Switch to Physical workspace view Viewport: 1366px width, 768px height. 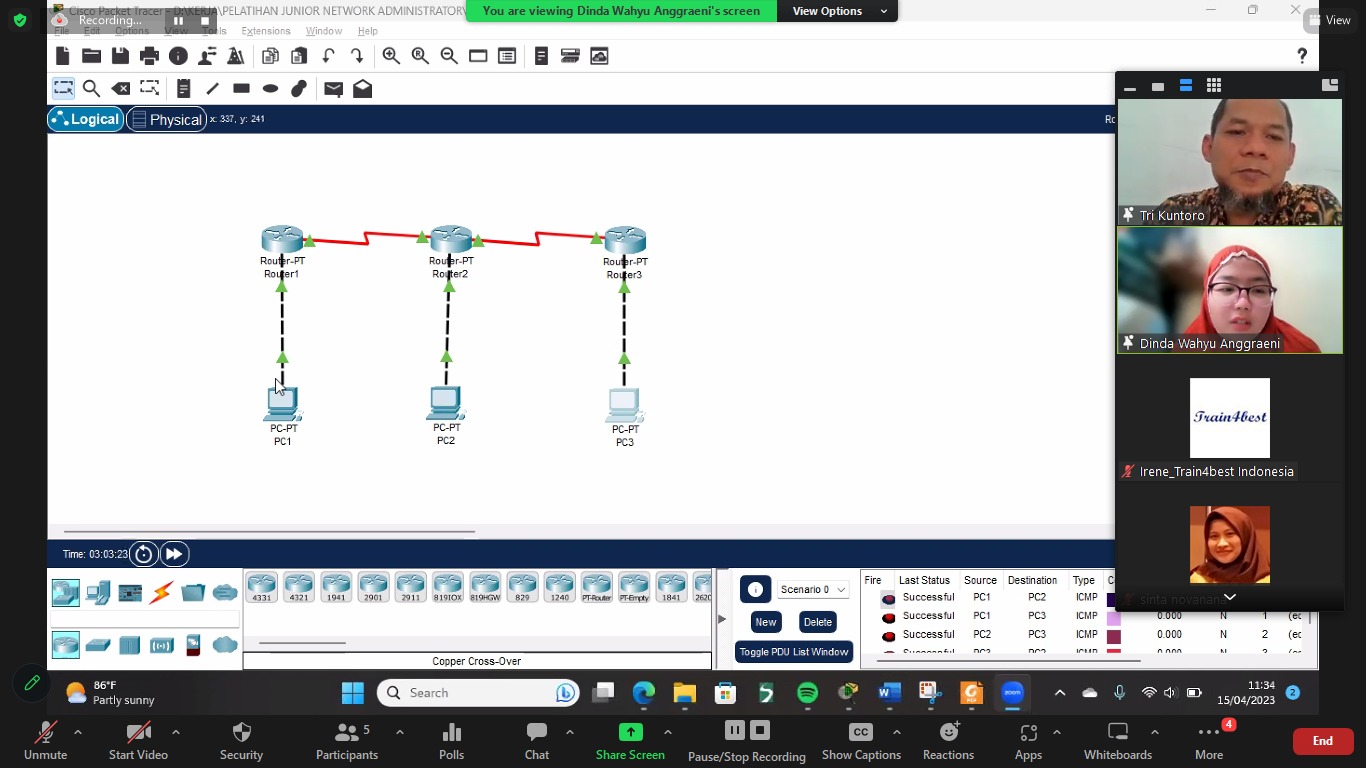(166, 119)
